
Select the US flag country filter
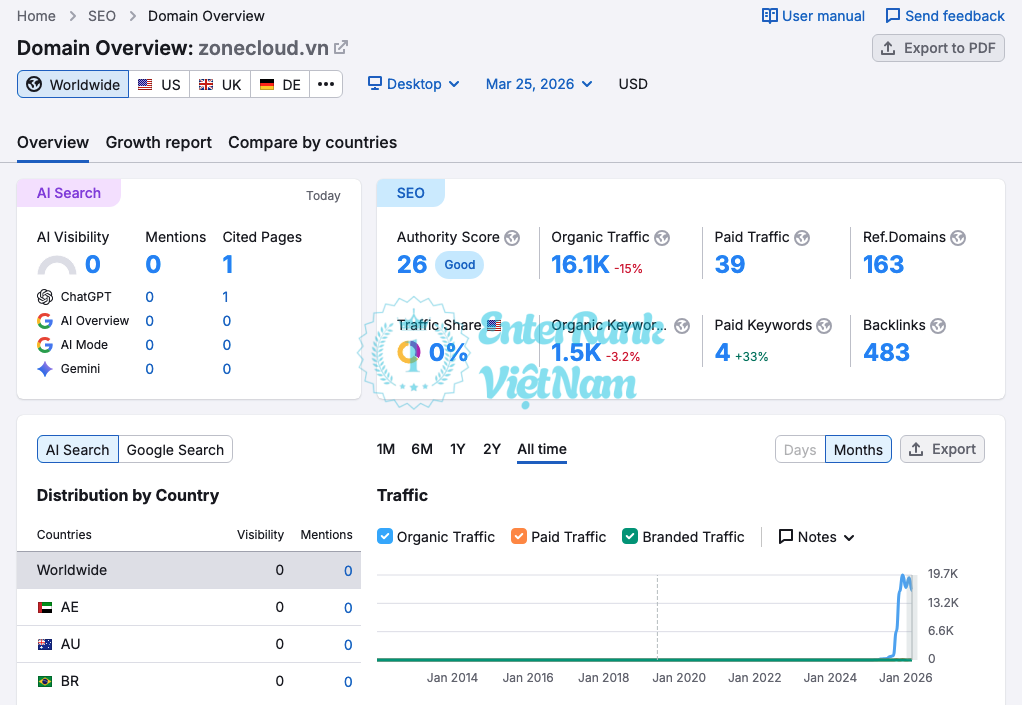pos(159,84)
